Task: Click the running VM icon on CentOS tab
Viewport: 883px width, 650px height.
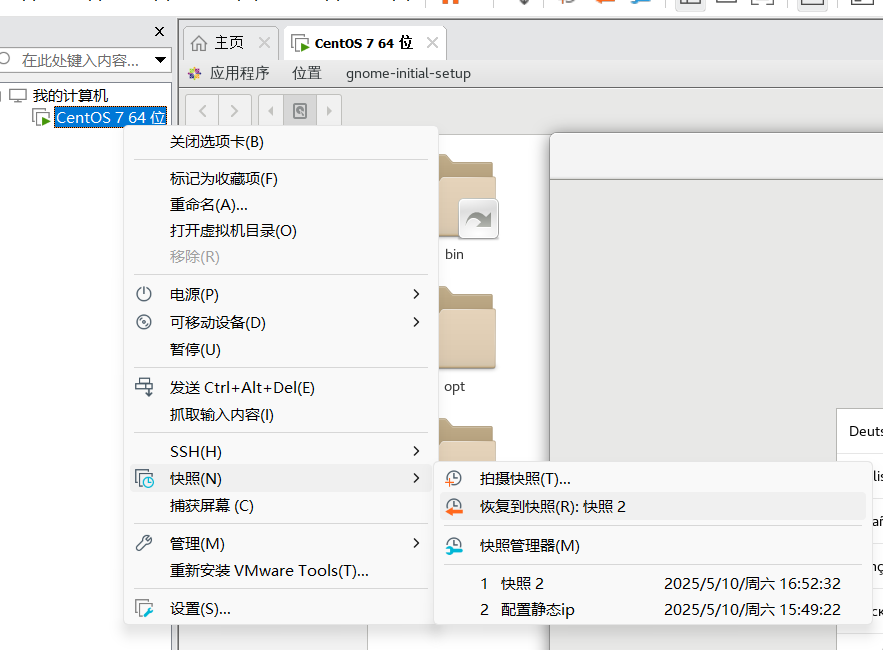Action: point(300,43)
